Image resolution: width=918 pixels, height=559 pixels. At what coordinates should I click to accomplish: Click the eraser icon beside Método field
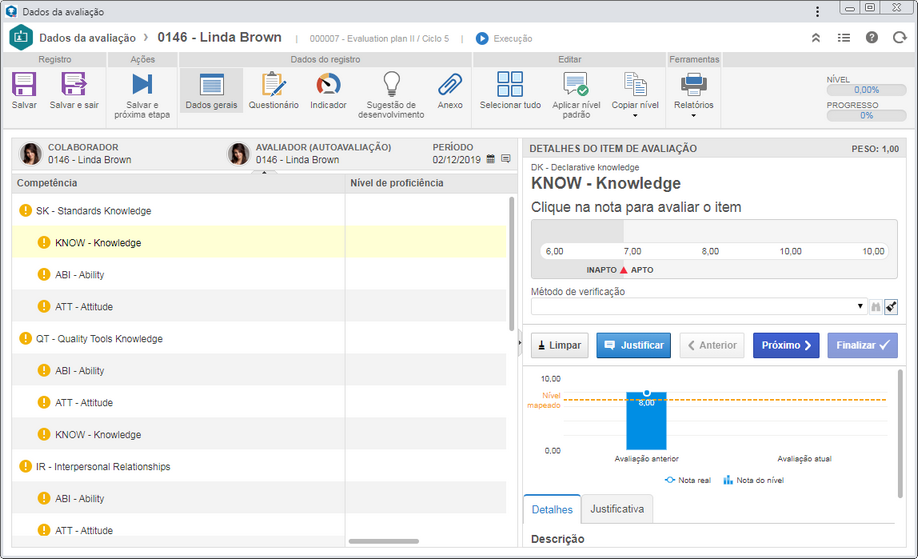pyautogui.click(x=891, y=307)
